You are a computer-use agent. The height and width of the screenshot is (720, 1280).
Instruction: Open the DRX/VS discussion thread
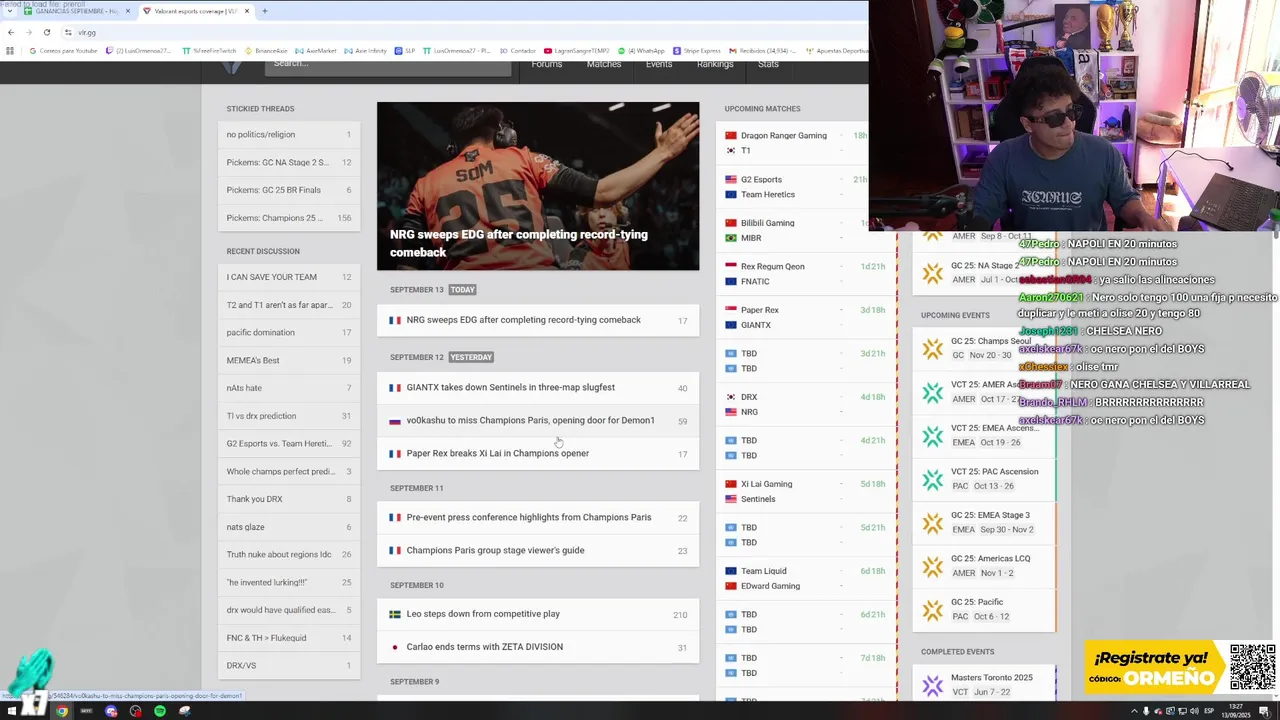(289, 665)
